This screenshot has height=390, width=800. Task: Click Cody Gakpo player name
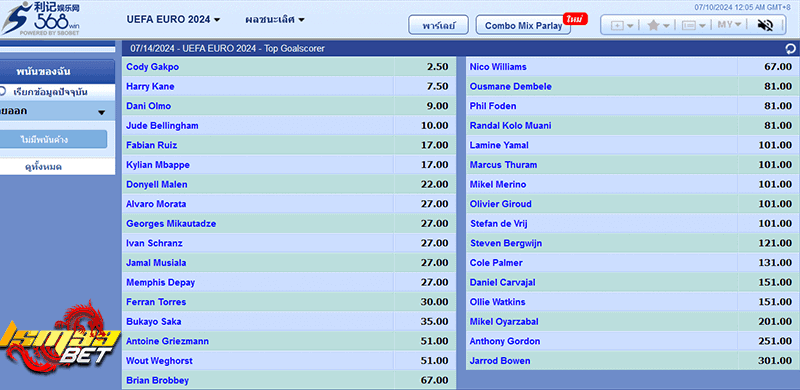point(153,67)
